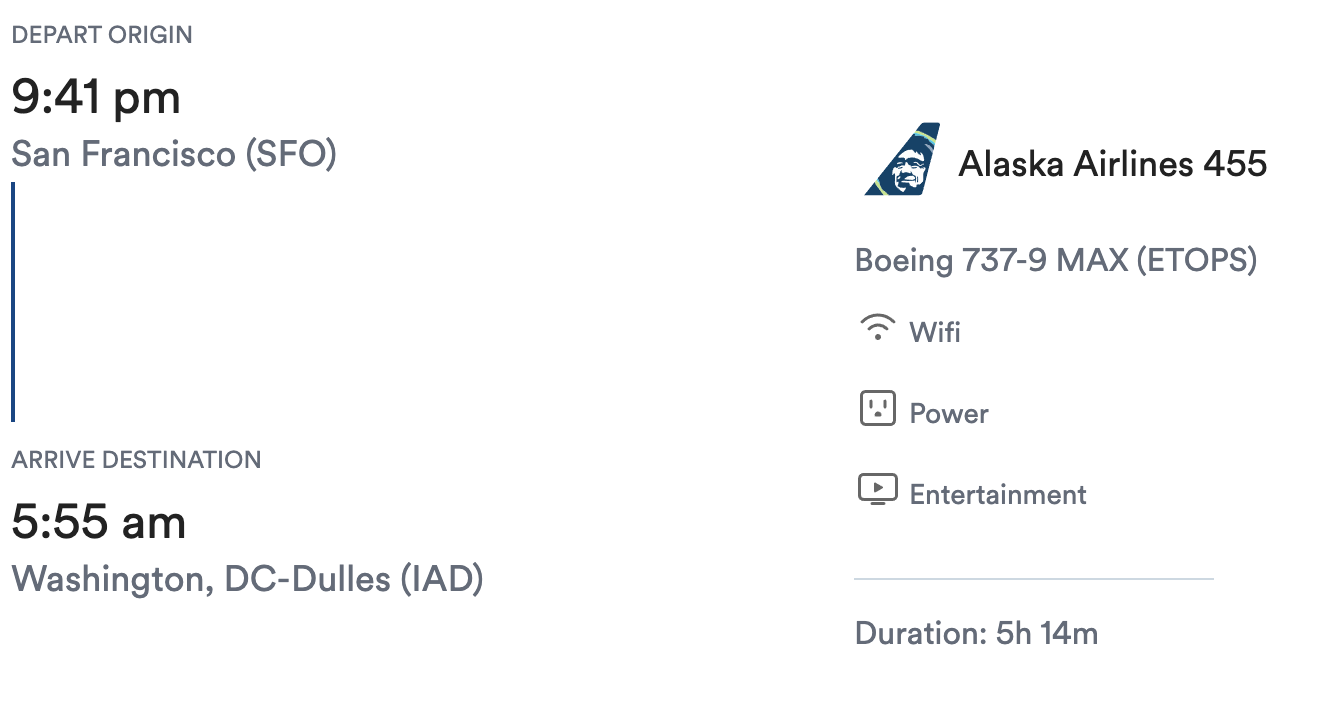Select the Washington, DC-Dulles (IAD) destination
1334x716 pixels.
247,579
